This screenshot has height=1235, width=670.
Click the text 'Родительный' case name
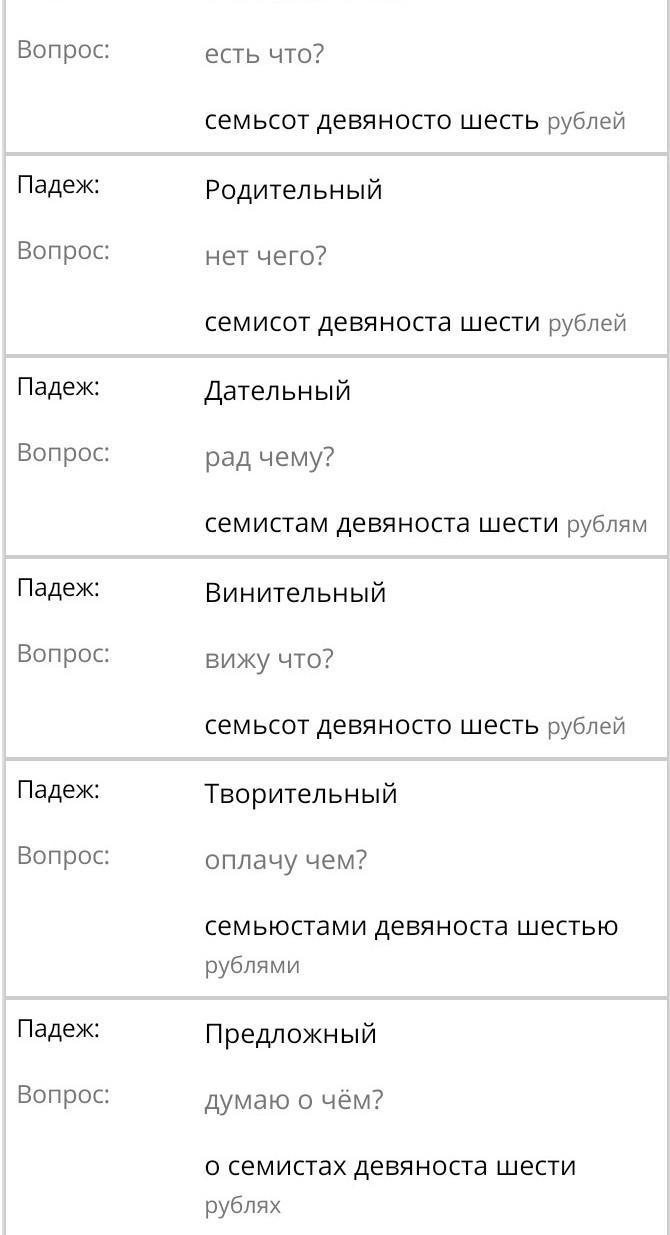[x=293, y=190]
